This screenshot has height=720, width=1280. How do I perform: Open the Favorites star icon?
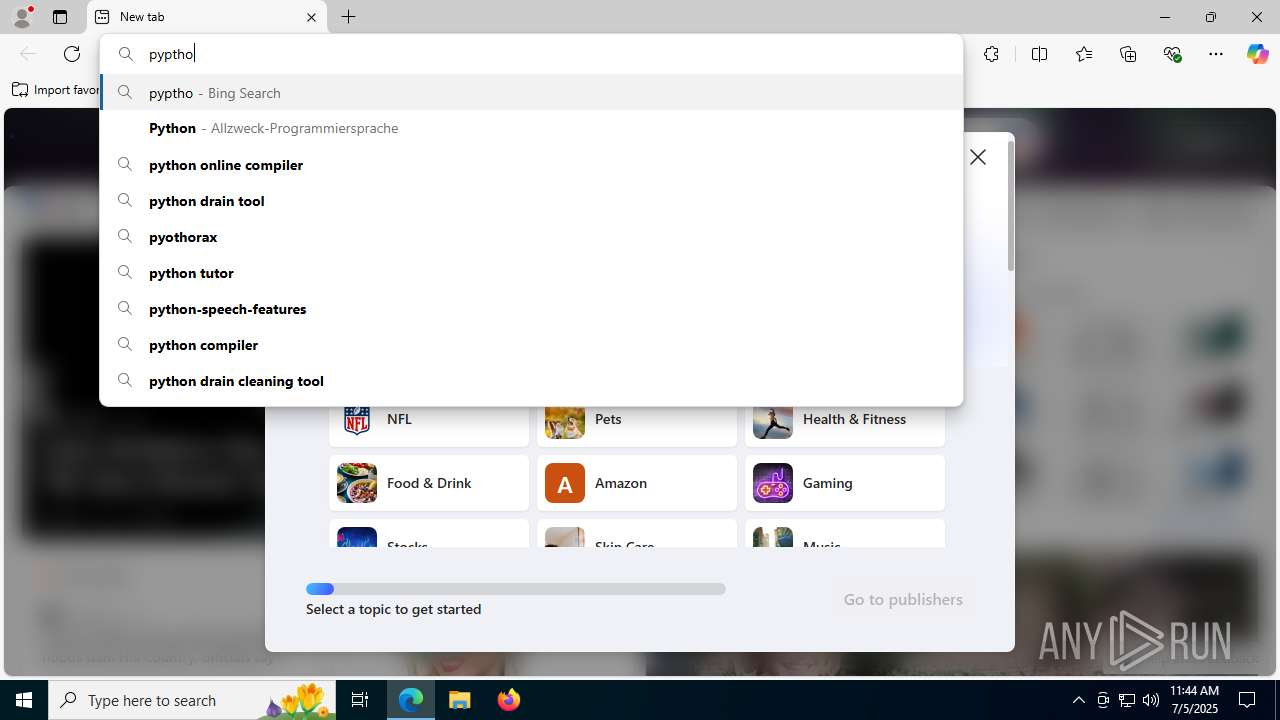1084,54
